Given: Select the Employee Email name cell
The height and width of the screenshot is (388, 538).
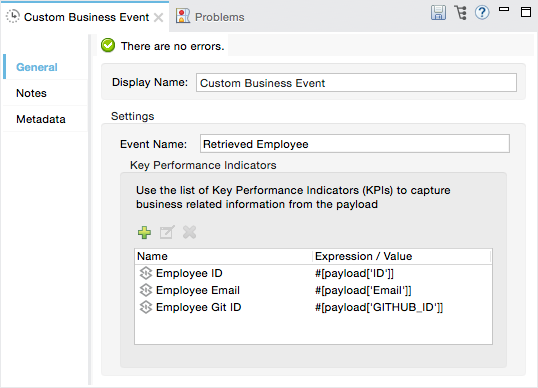Looking at the screenshot, I should [x=198, y=290].
